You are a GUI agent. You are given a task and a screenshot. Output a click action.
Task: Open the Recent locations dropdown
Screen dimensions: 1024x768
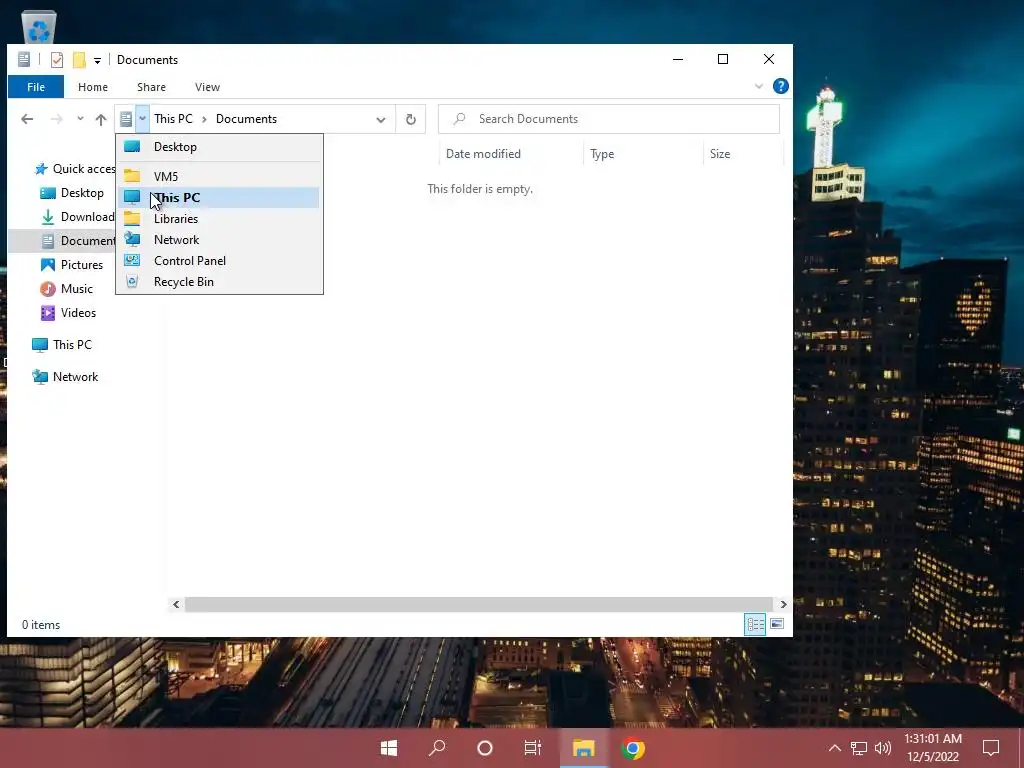[x=80, y=119]
